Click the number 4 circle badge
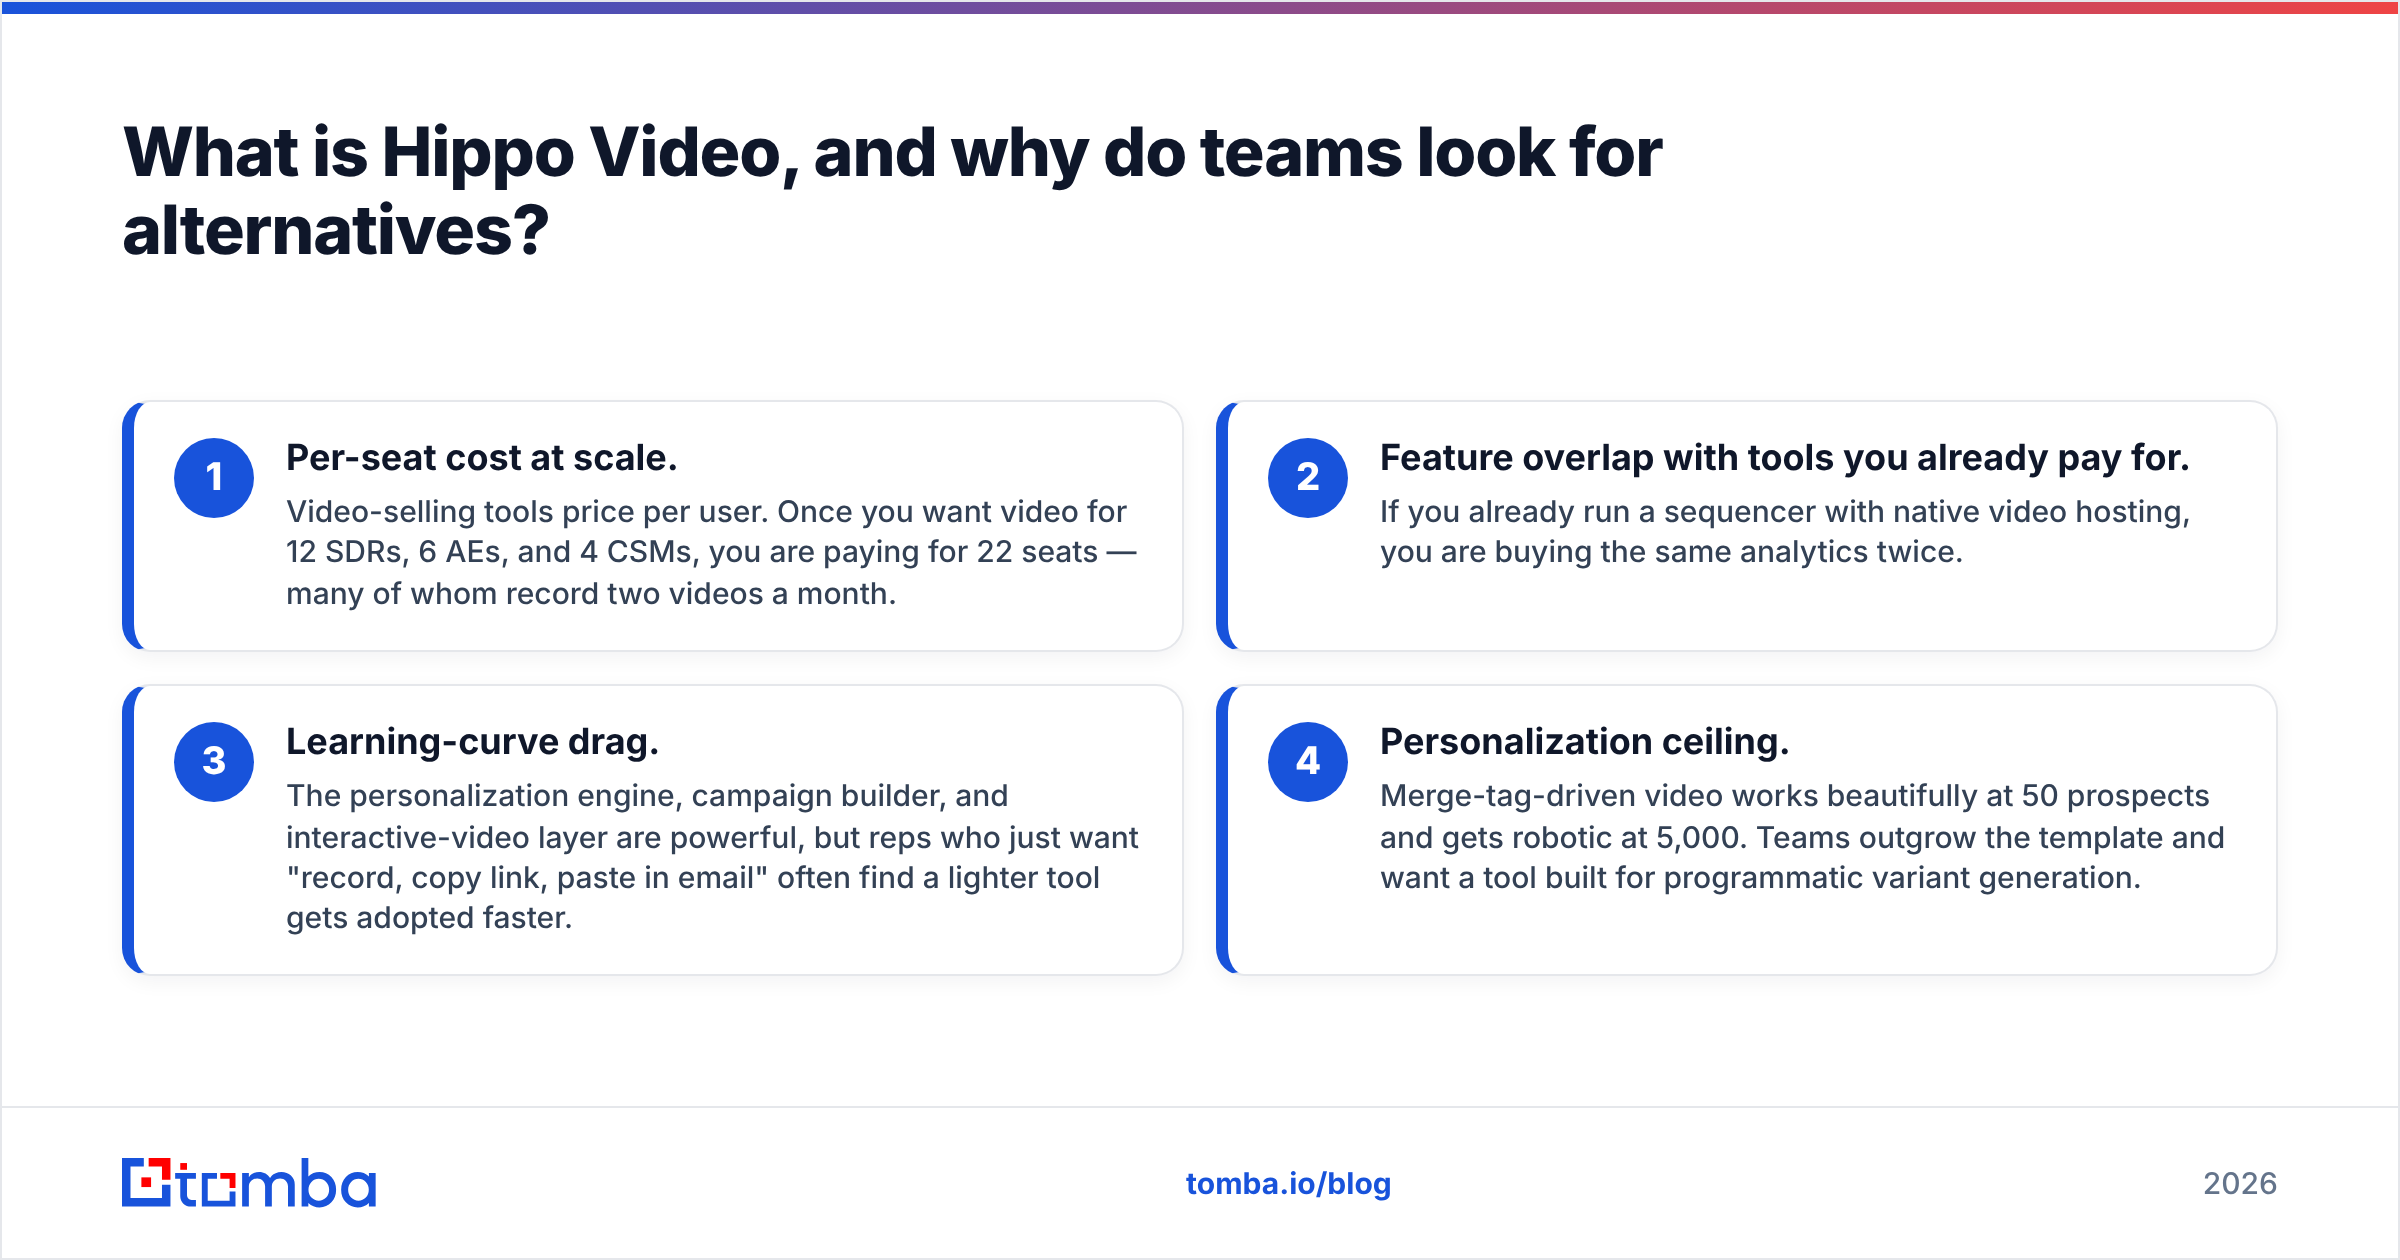The width and height of the screenshot is (2400, 1260). (1308, 762)
